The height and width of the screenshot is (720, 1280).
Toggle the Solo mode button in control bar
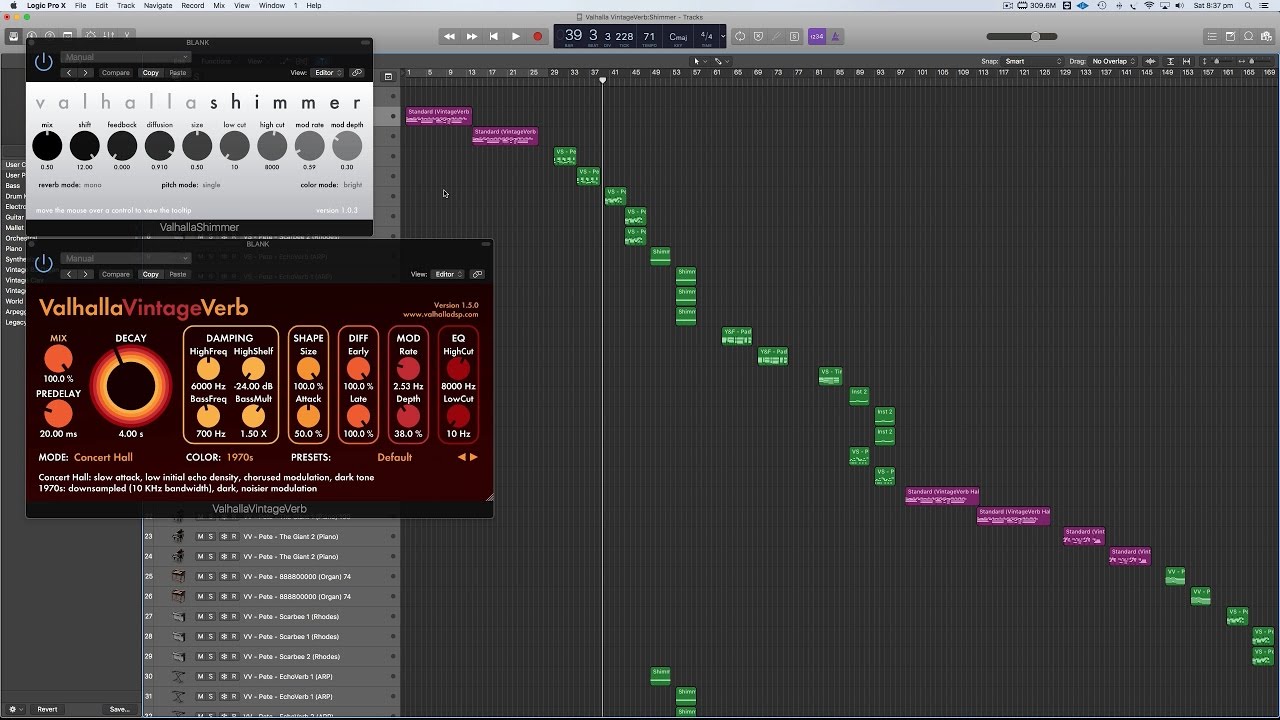point(795,37)
